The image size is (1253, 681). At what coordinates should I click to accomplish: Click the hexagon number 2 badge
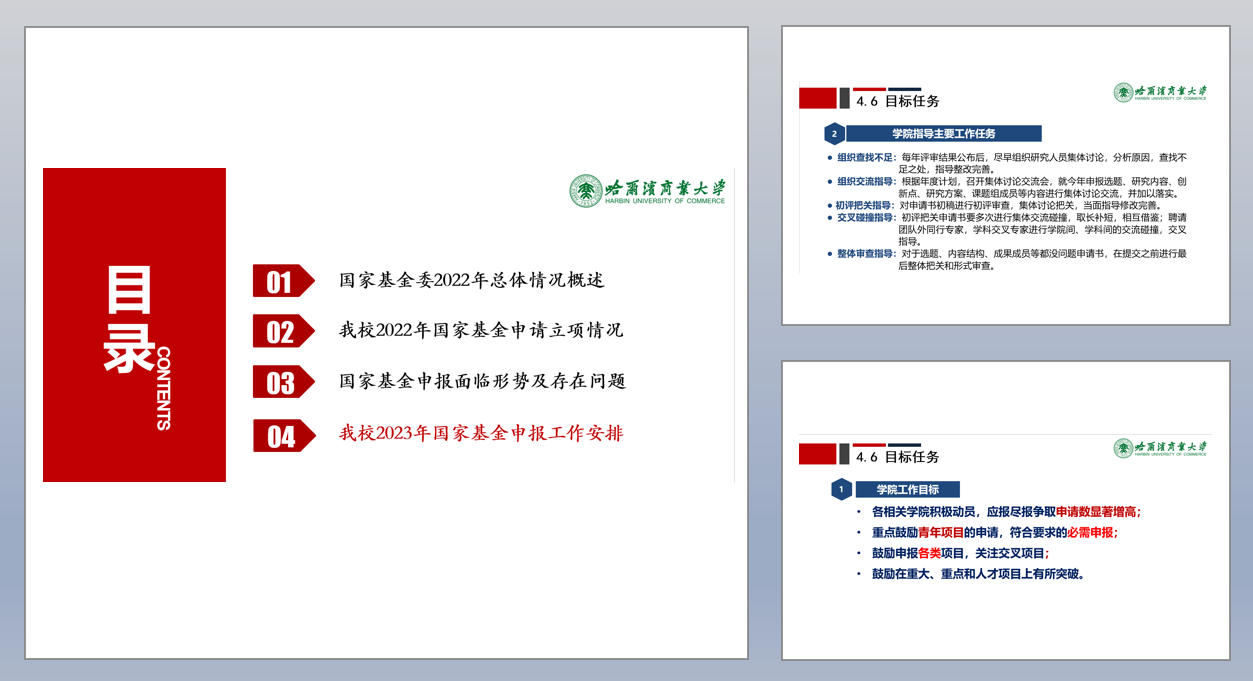(834, 134)
